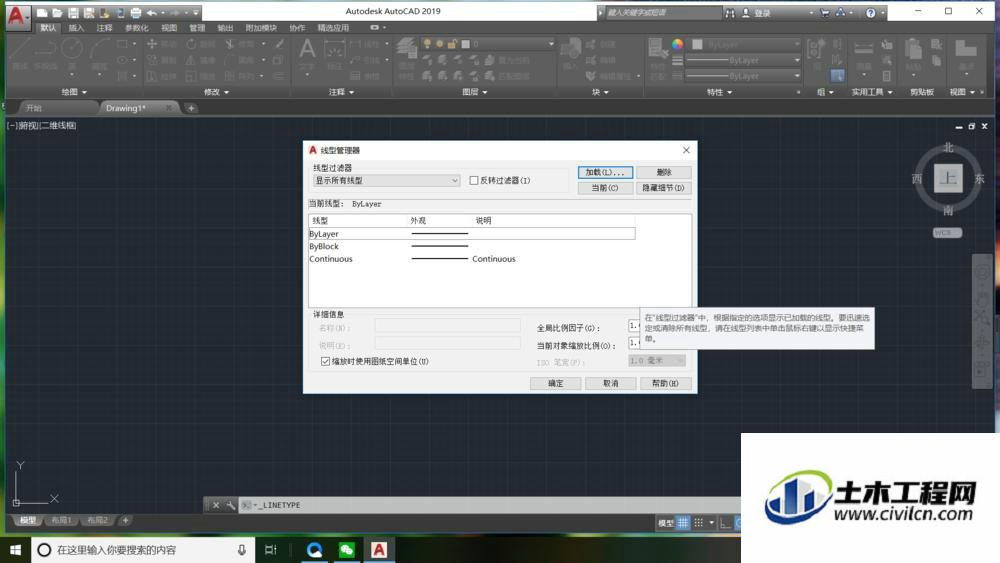Click the command line customize wrench icon

coord(230,505)
